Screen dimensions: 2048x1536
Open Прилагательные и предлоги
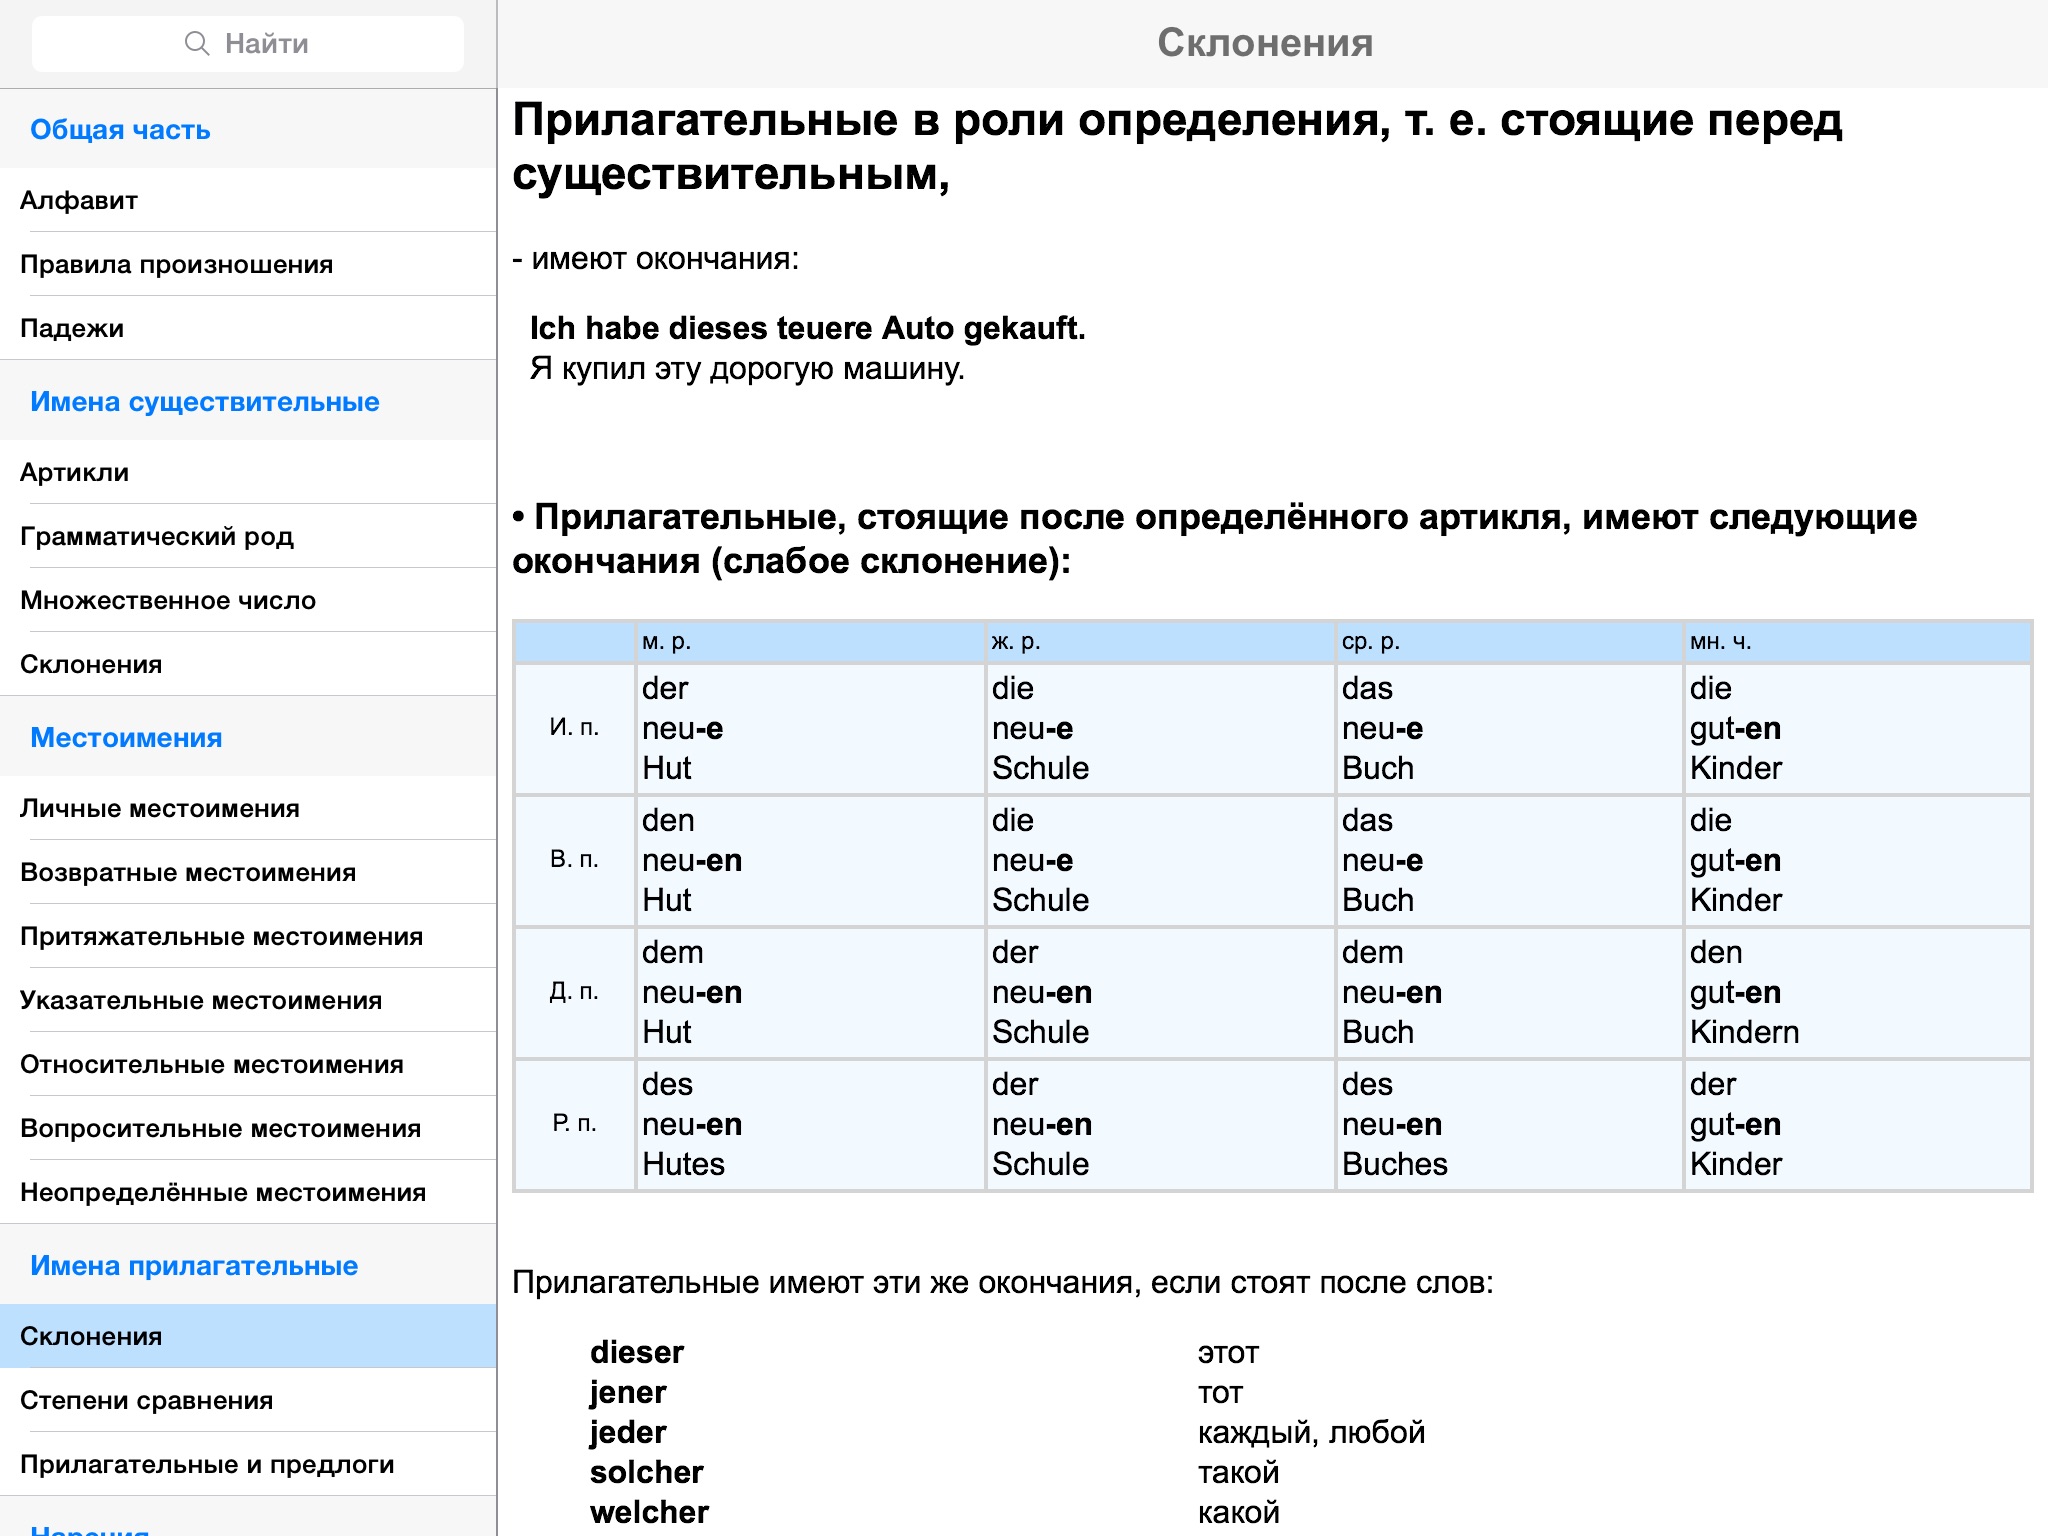248,1464
